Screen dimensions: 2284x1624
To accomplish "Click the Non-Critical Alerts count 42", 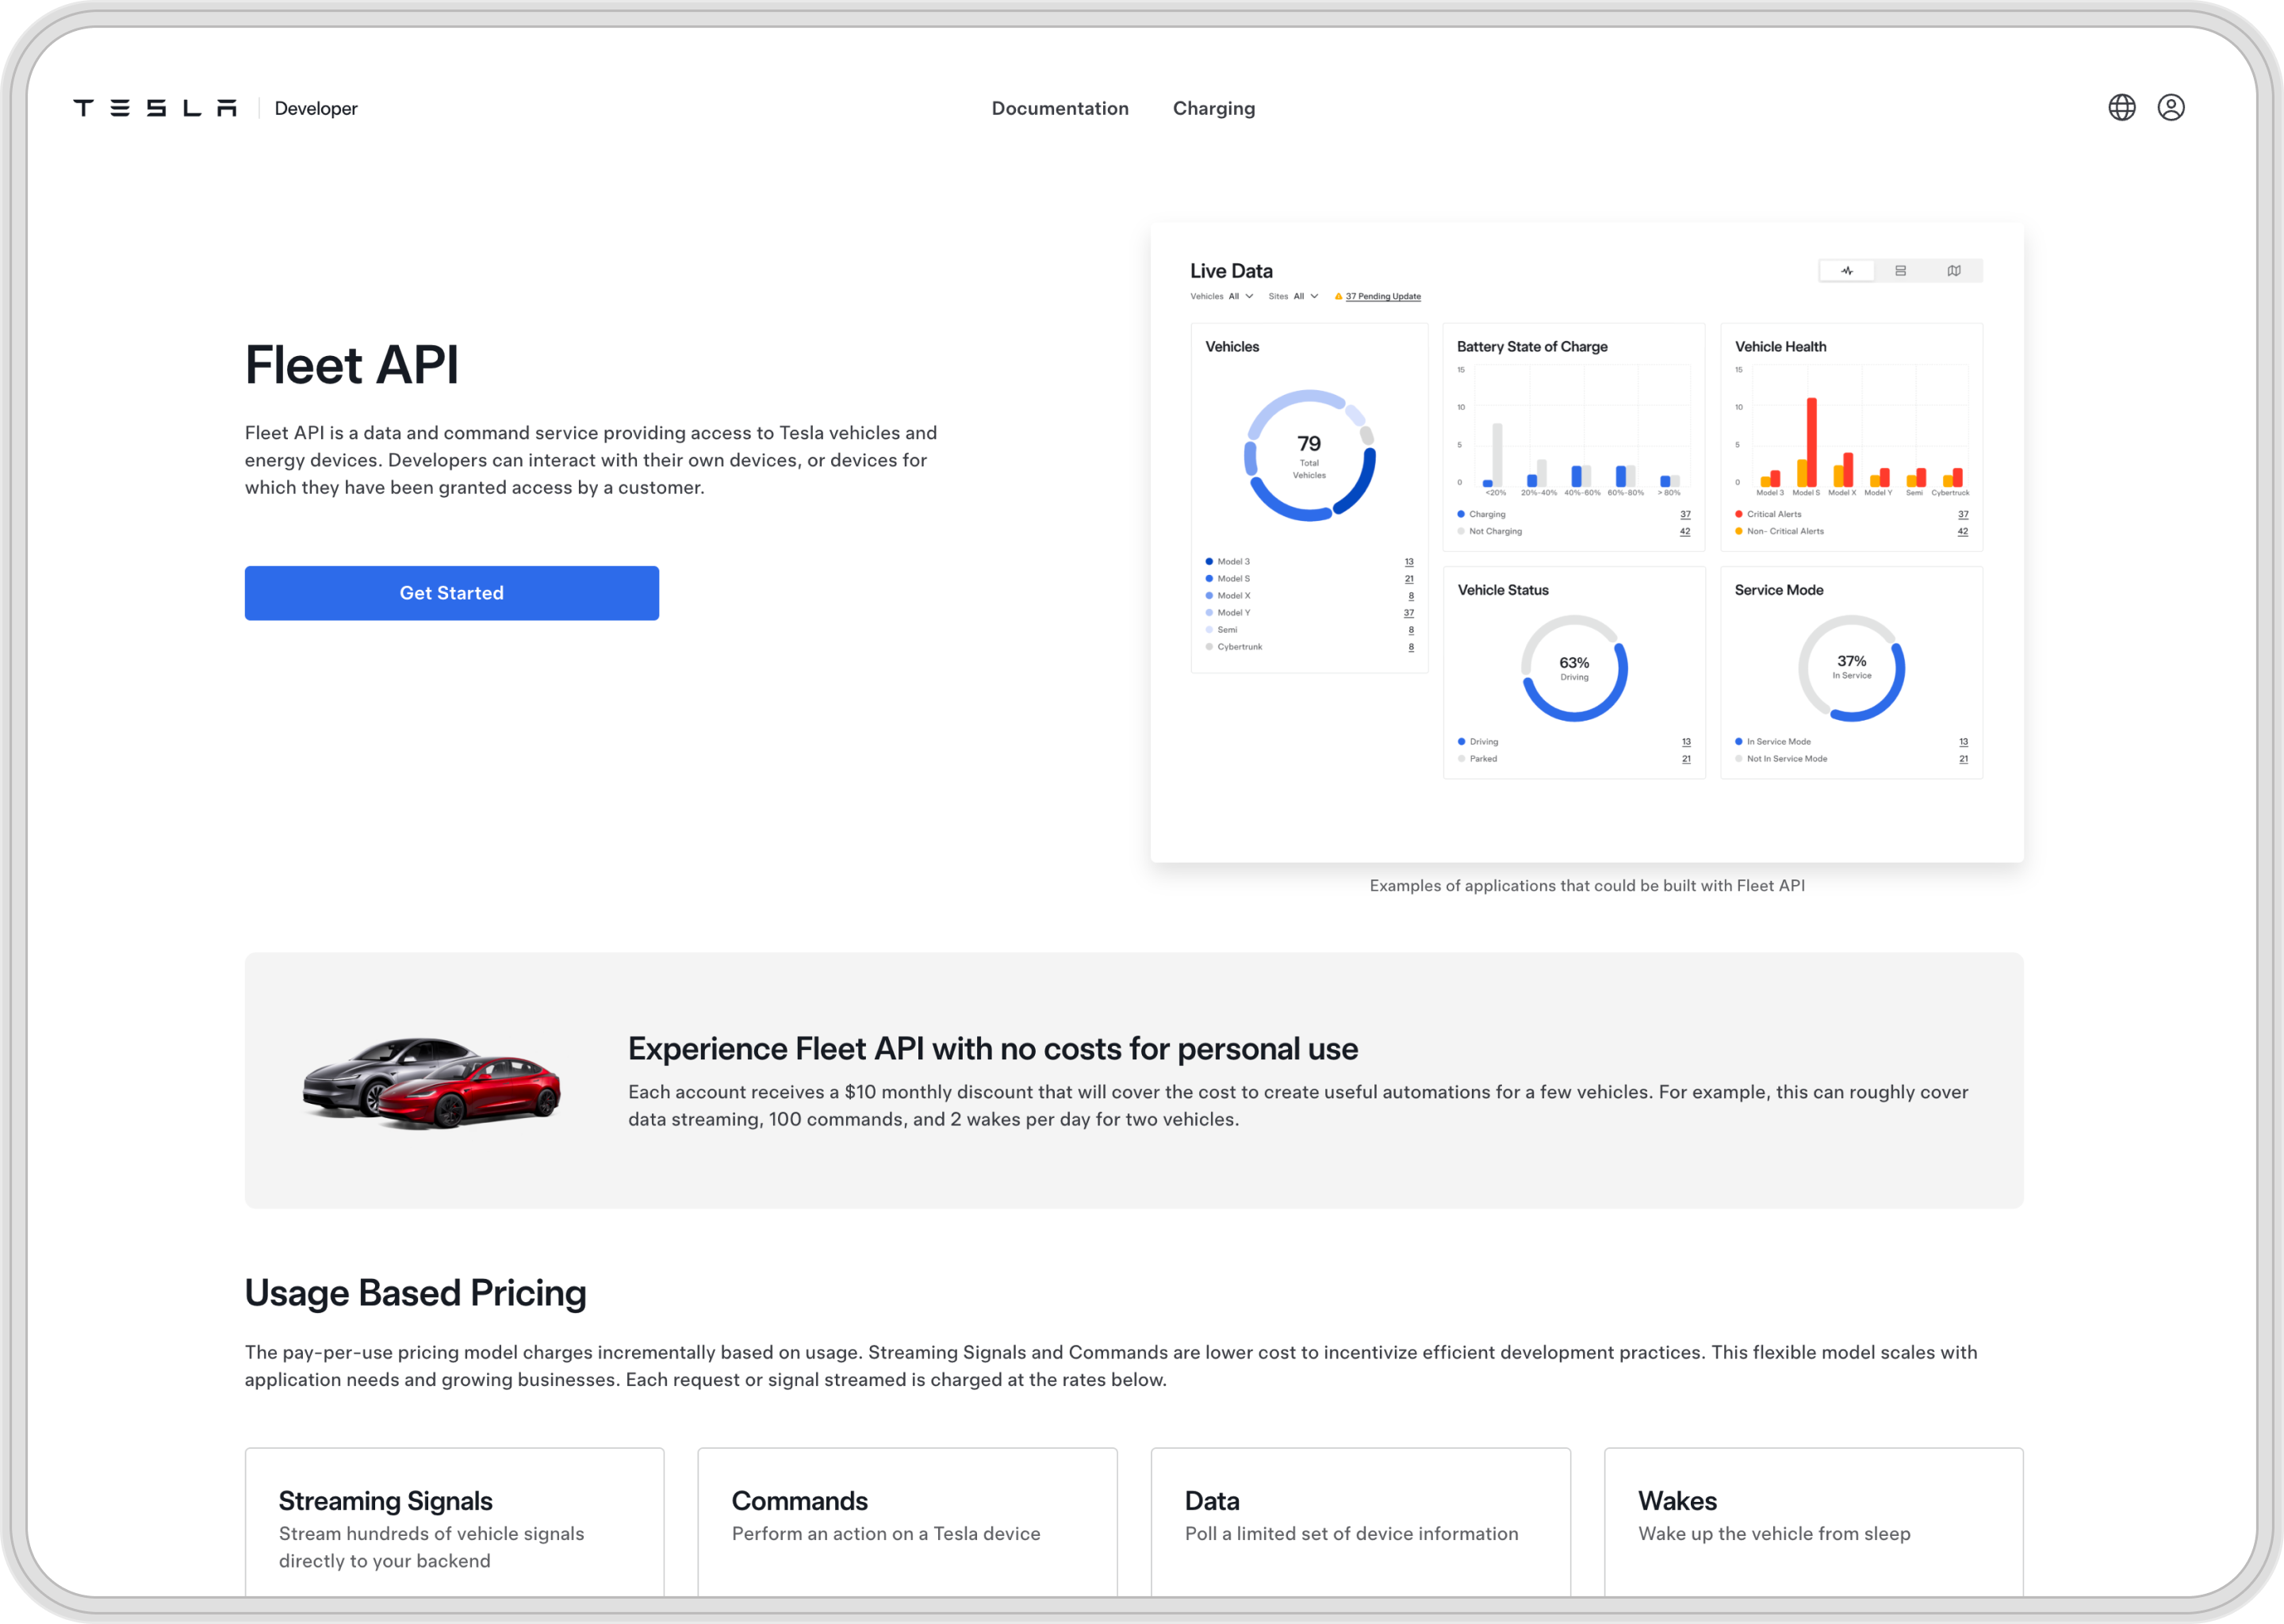I will pos(1962,531).
